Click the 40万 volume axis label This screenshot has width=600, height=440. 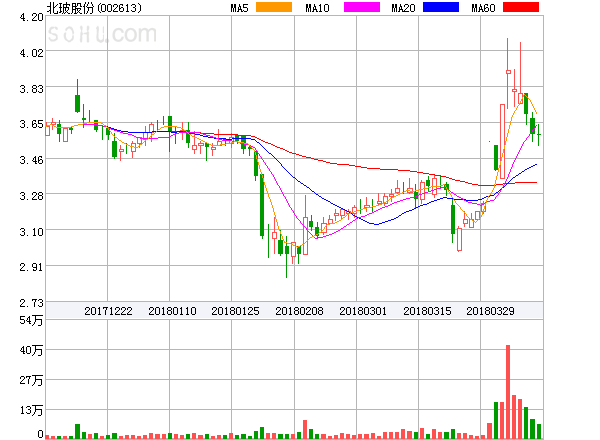31,350
